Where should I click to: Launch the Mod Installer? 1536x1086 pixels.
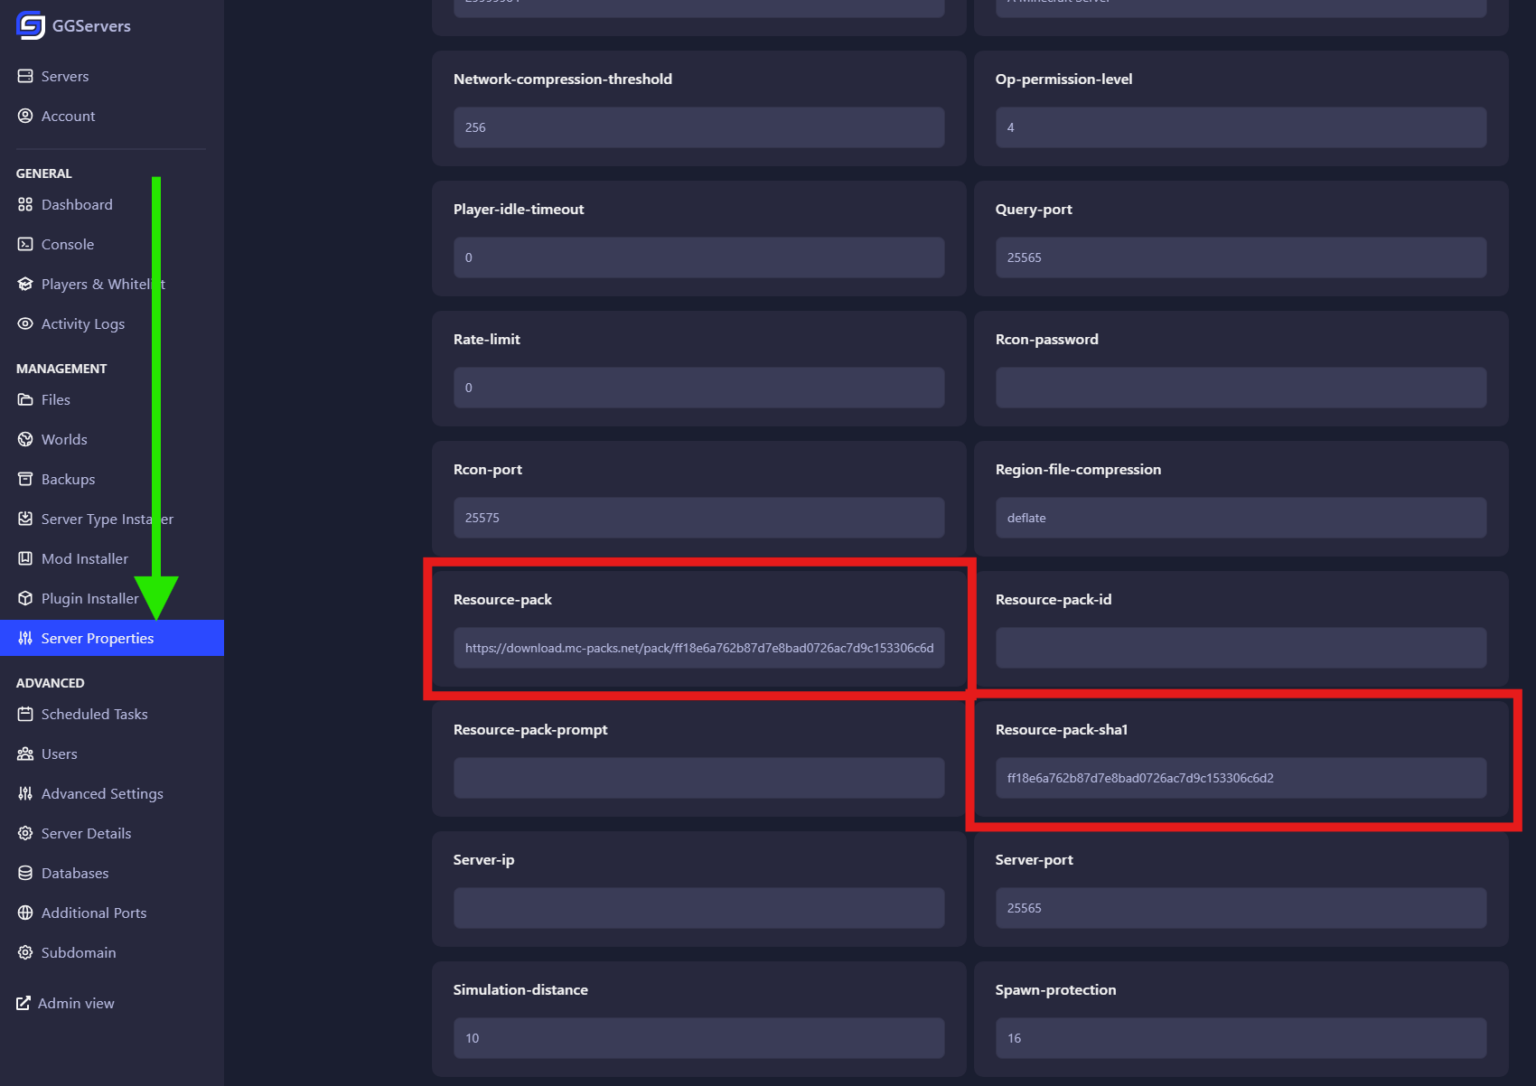point(84,558)
